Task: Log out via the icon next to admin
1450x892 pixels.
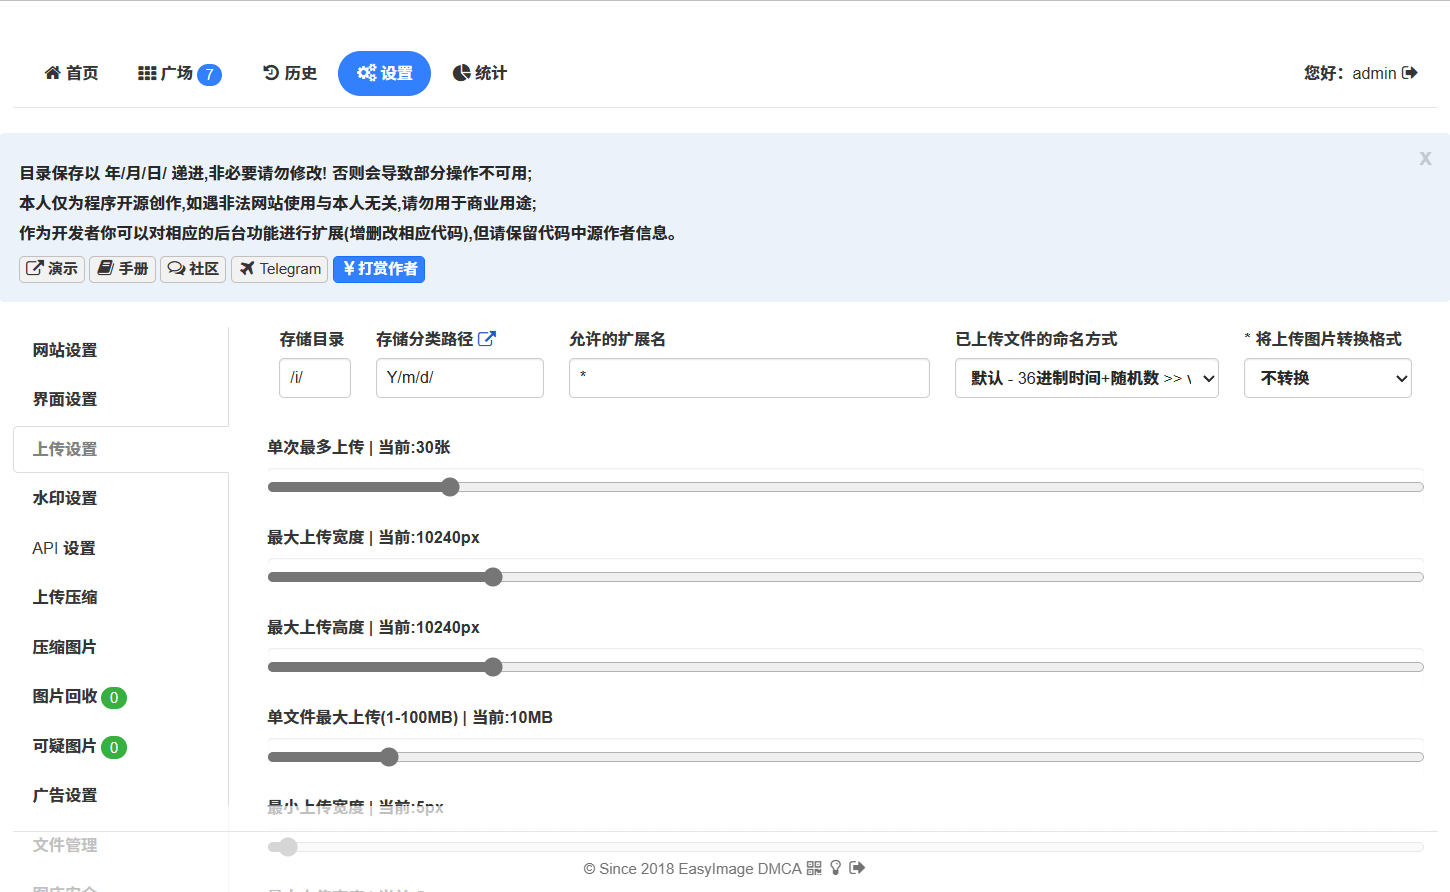Action: coord(1412,72)
